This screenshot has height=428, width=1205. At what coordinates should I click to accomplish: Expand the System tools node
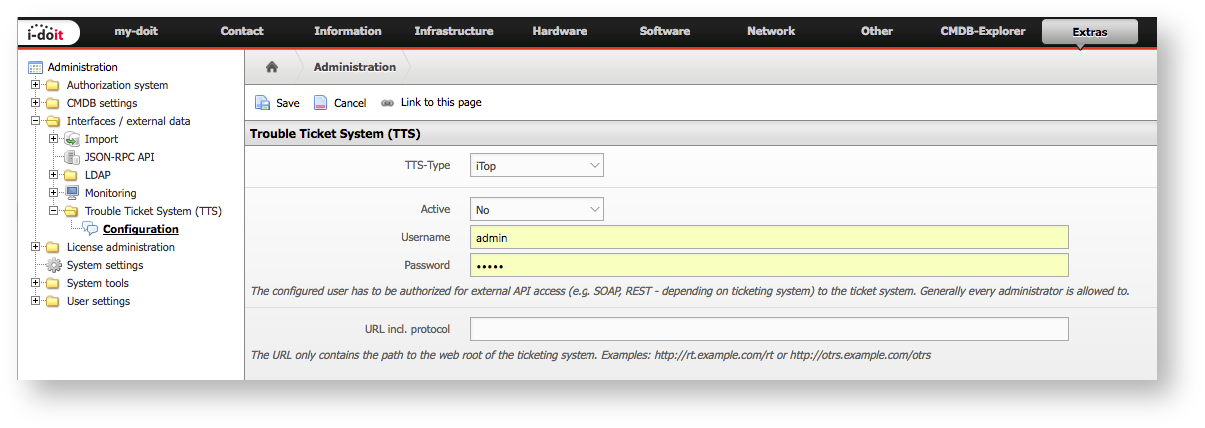36,283
